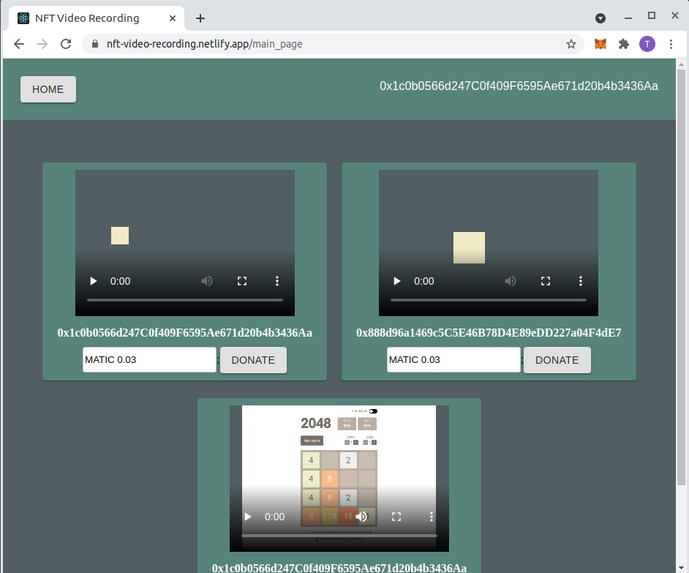Click the page vertical scrollbar
The height and width of the screenshot is (573, 689).
click(681, 277)
